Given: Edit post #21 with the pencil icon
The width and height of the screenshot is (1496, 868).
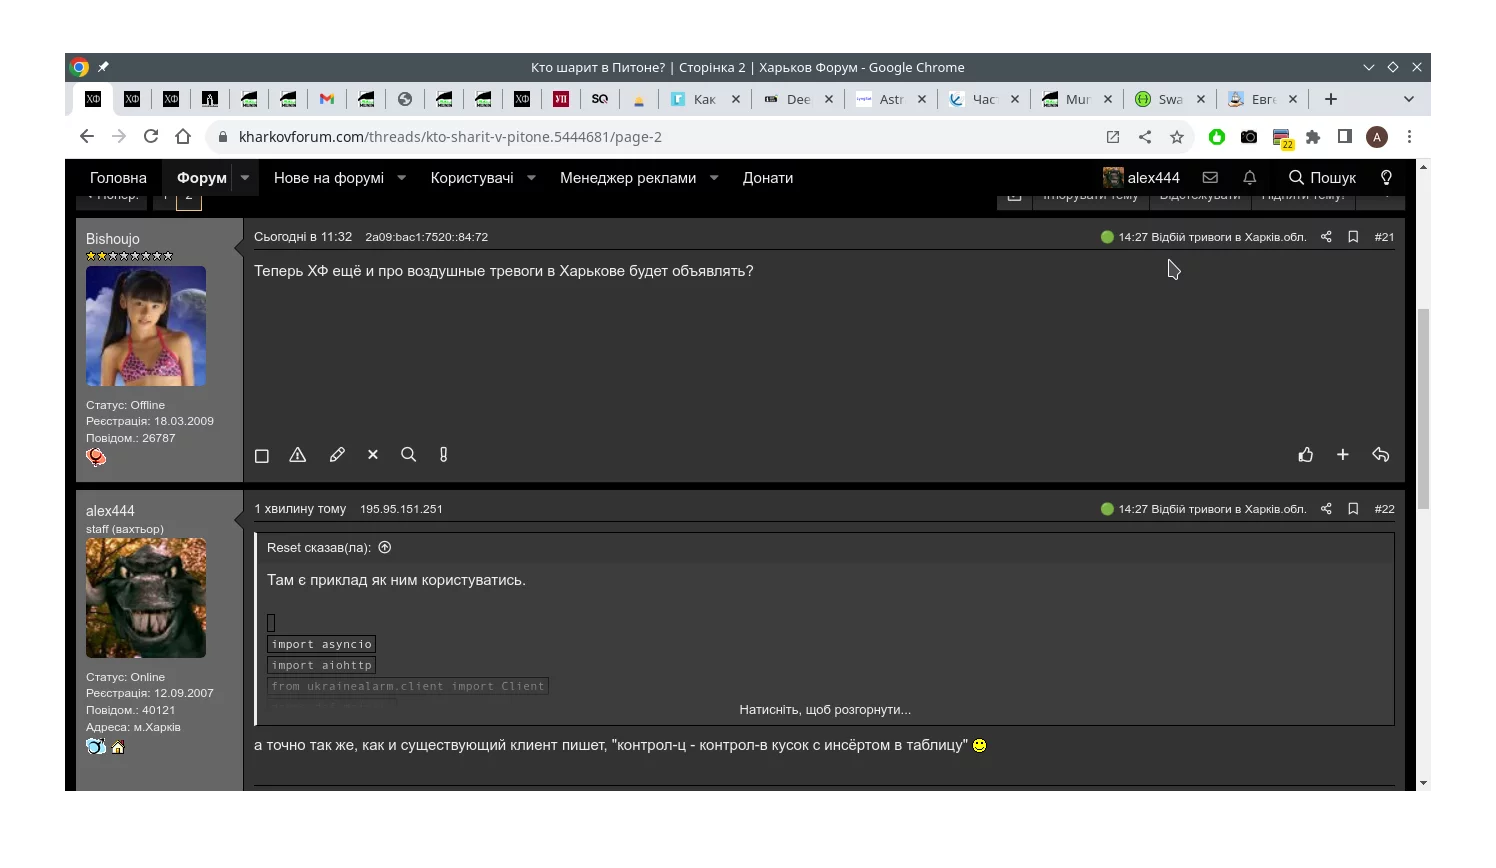Looking at the screenshot, I should coord(337,455).
